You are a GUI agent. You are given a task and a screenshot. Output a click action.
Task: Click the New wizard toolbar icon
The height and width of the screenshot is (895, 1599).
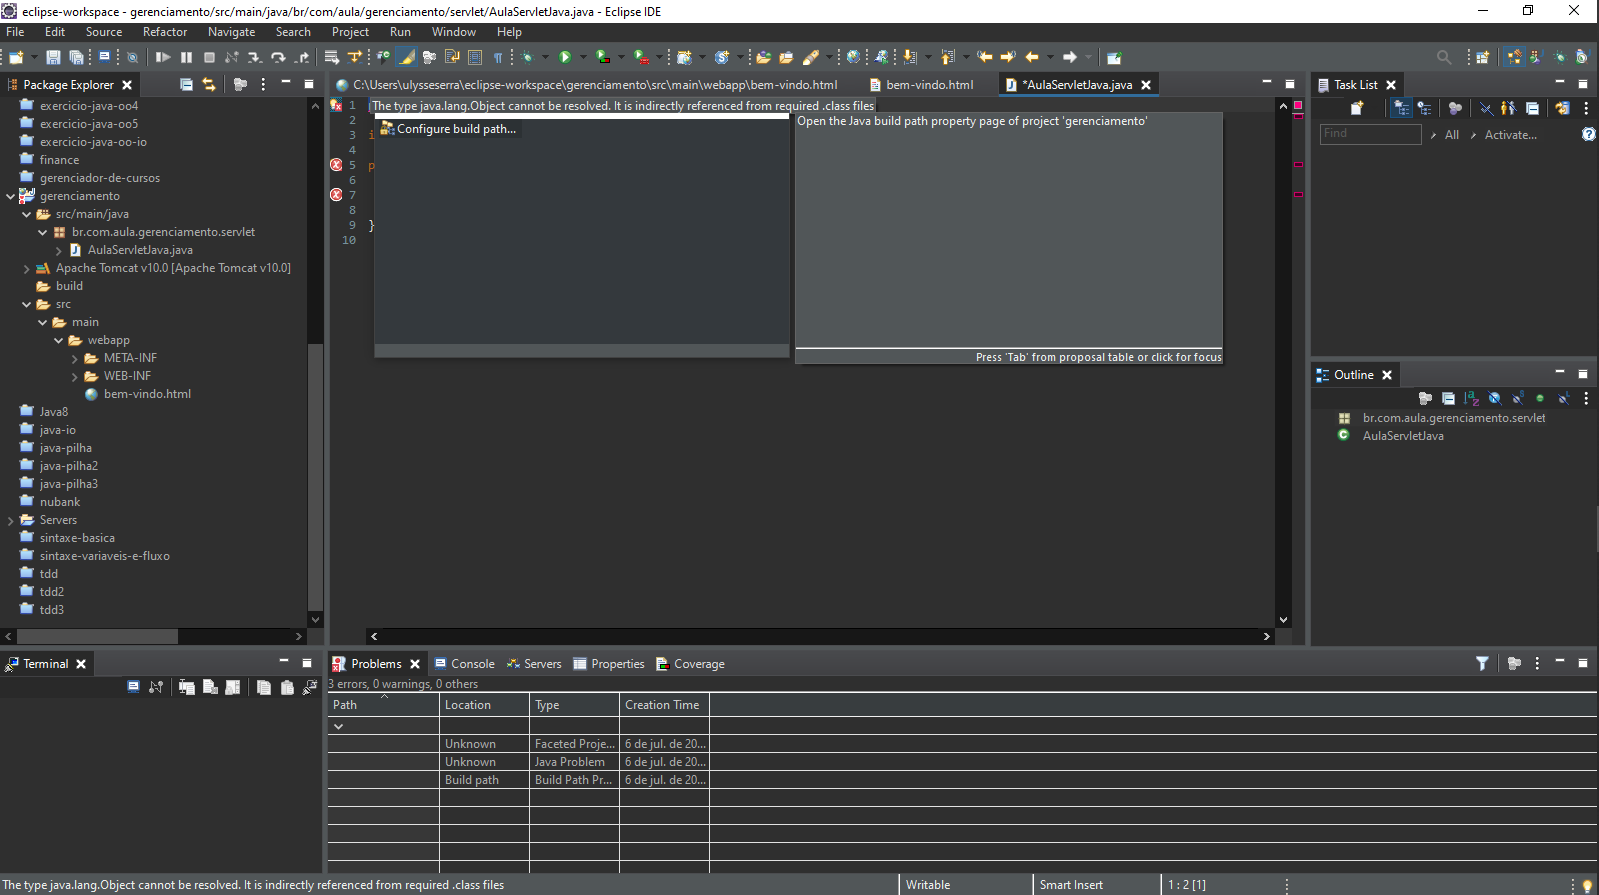16,58
